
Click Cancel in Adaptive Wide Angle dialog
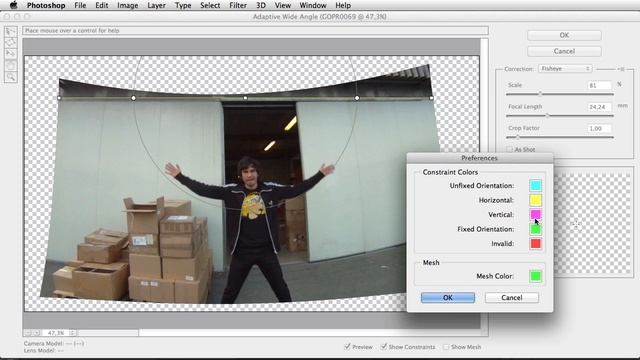click(564, 51)
